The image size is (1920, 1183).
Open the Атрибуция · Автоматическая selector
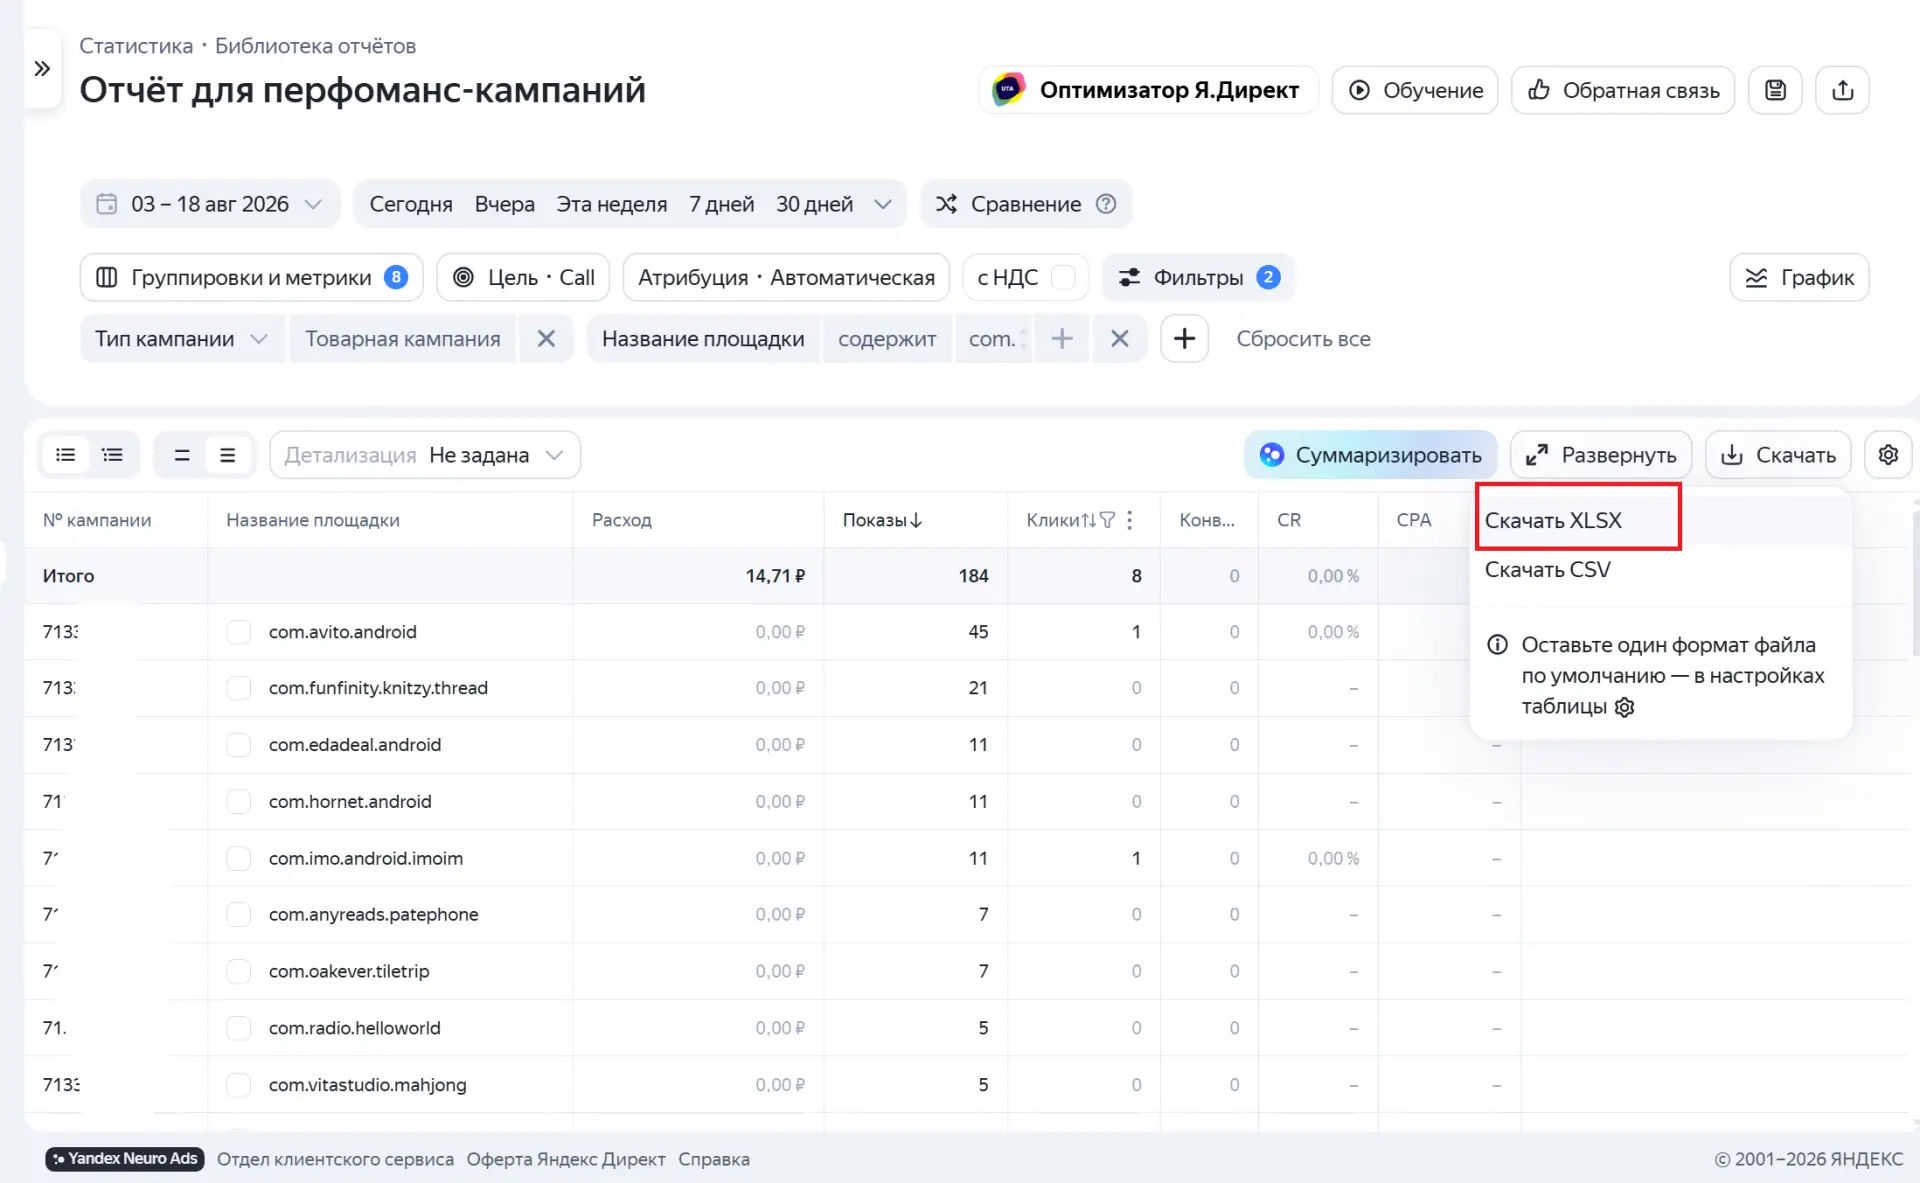pos(786,277)
